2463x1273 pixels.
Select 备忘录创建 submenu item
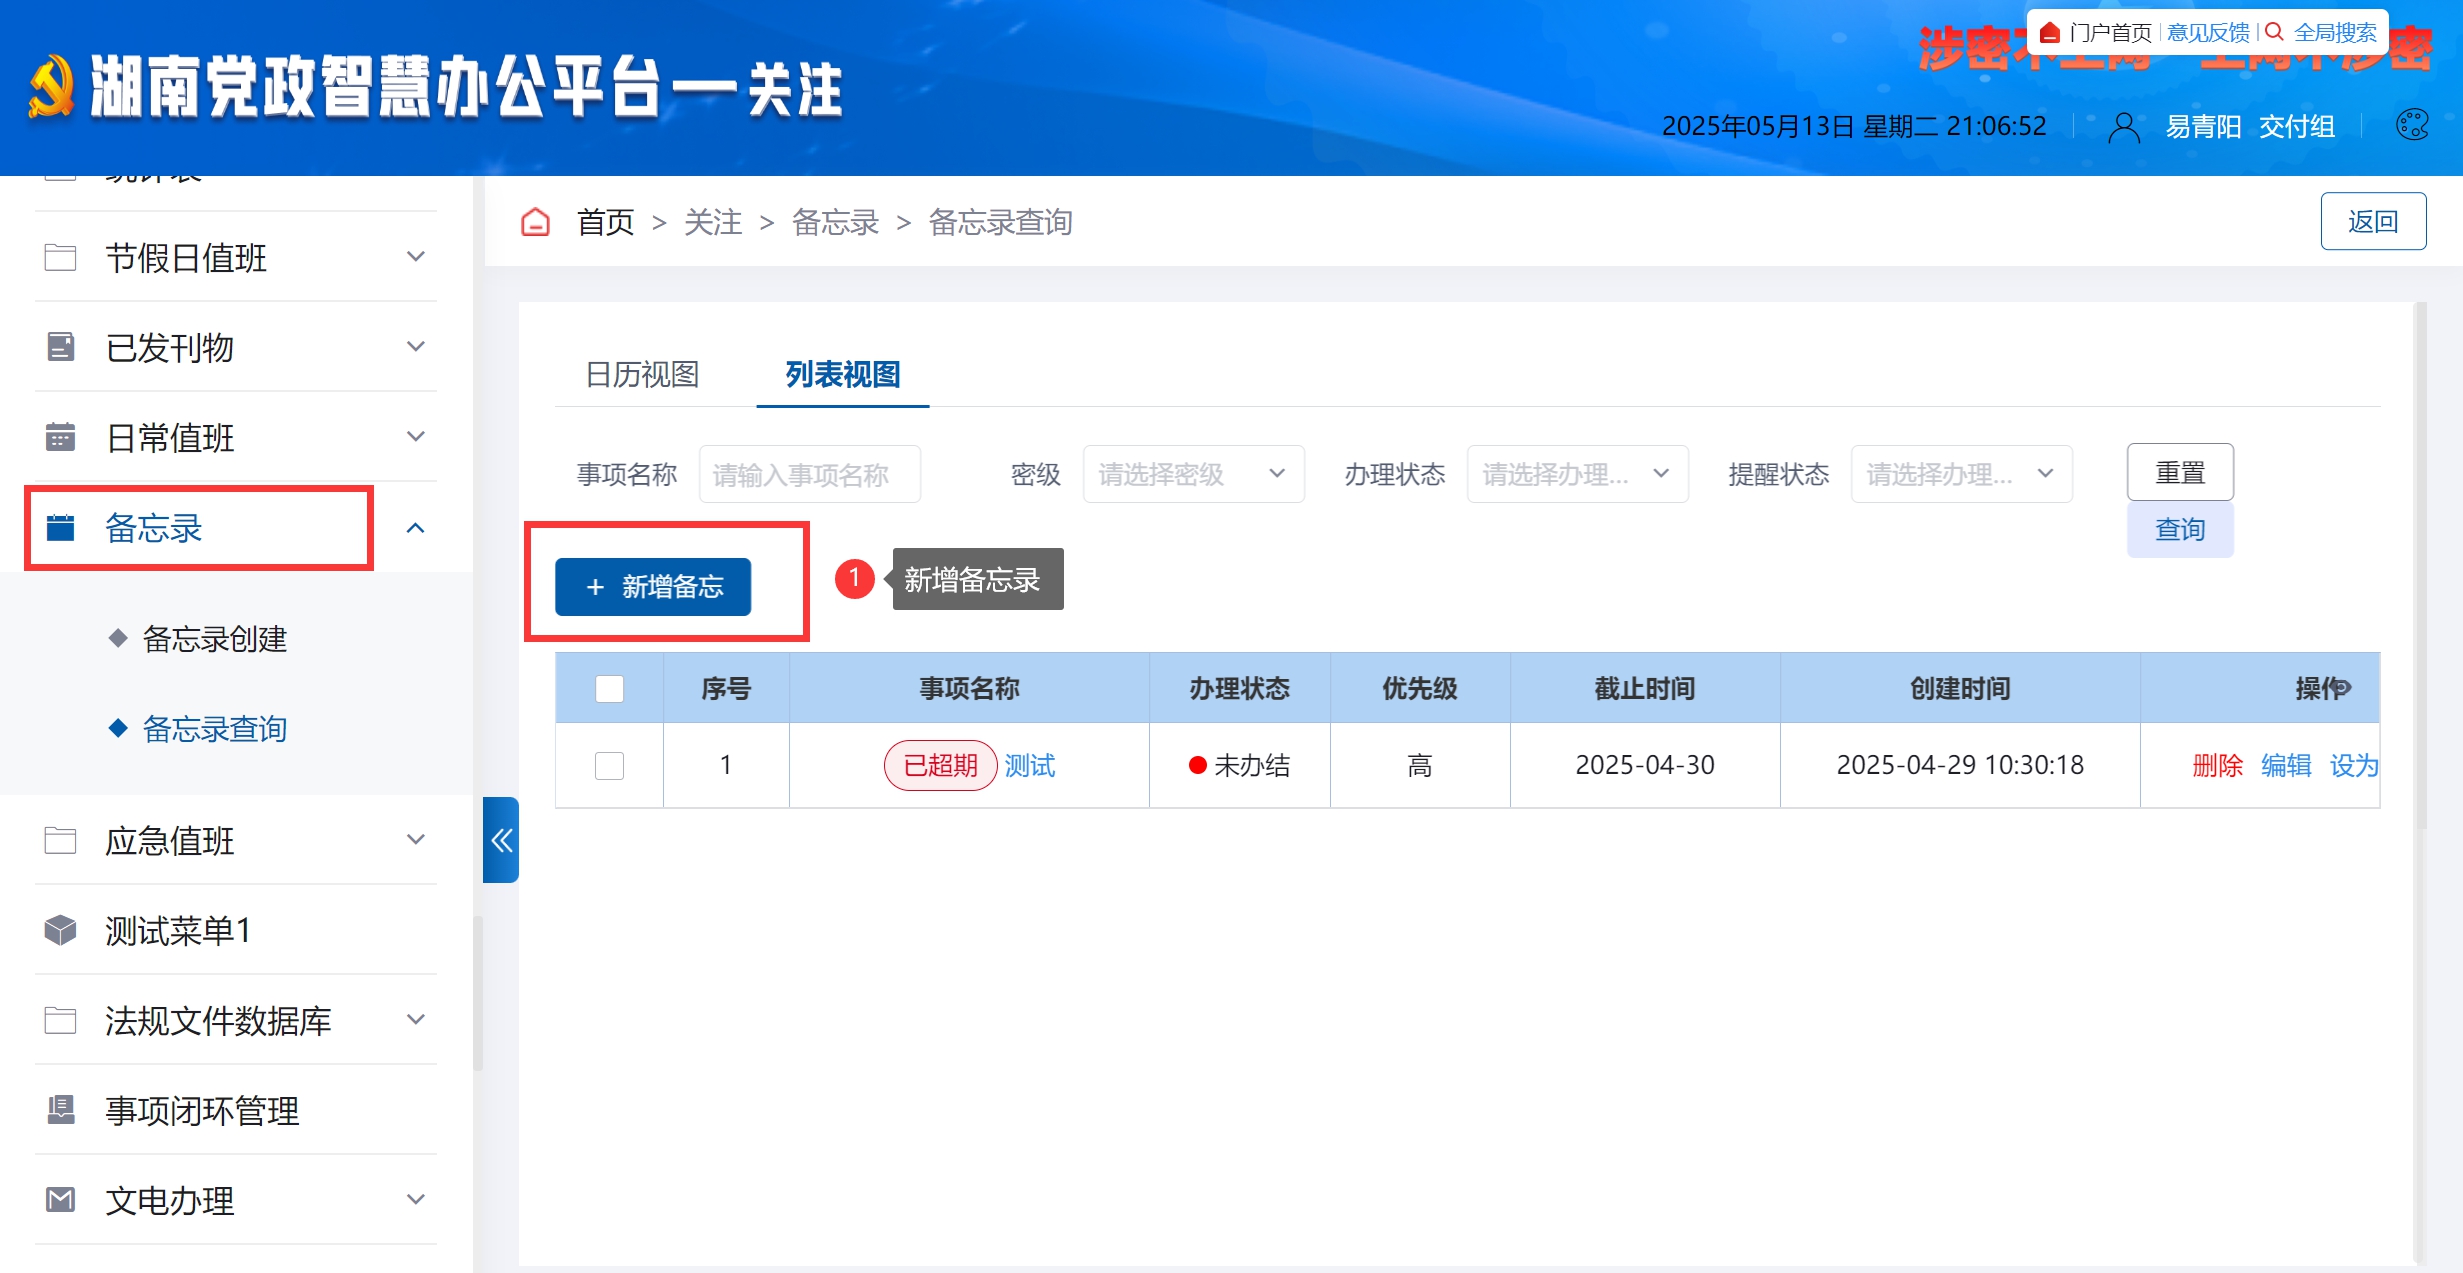[214, 638]
